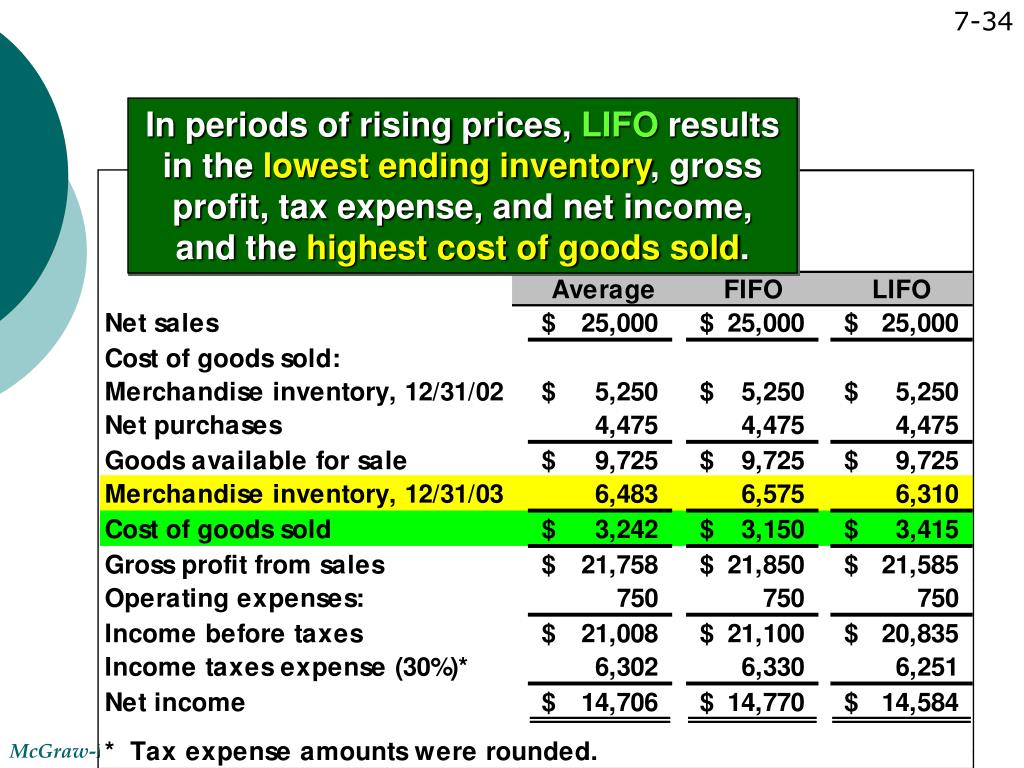Click LIFO operating expenses value 750

(938, 598)
